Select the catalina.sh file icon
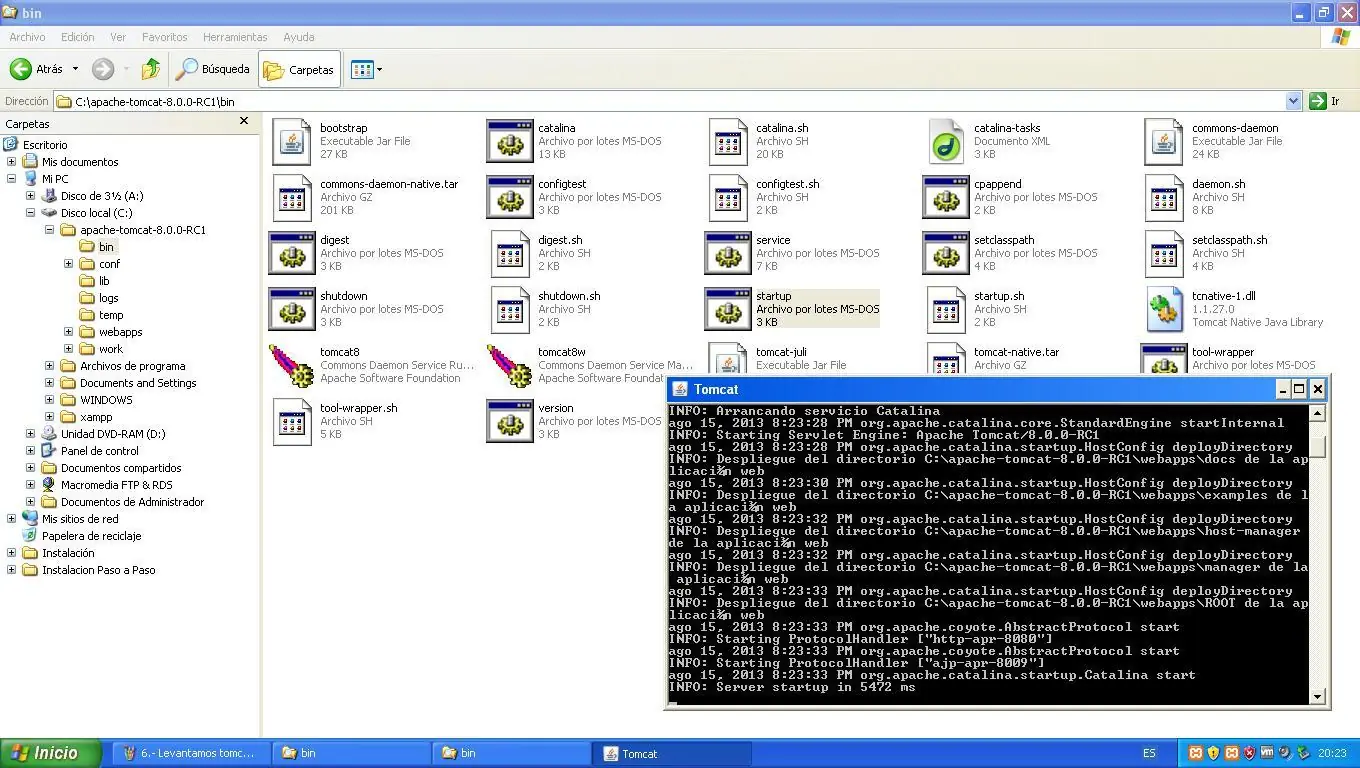The height and width of the screenshot is (768, 1360). tap(728, 142)
